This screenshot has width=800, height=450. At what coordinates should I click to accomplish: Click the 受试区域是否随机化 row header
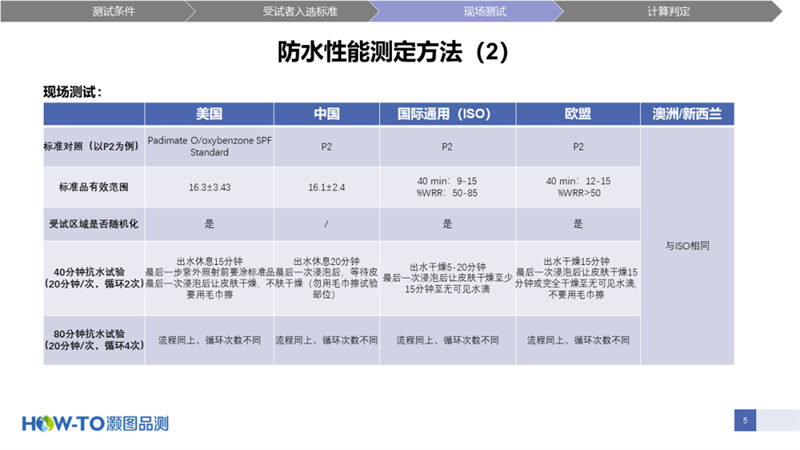tap(94, 225)
